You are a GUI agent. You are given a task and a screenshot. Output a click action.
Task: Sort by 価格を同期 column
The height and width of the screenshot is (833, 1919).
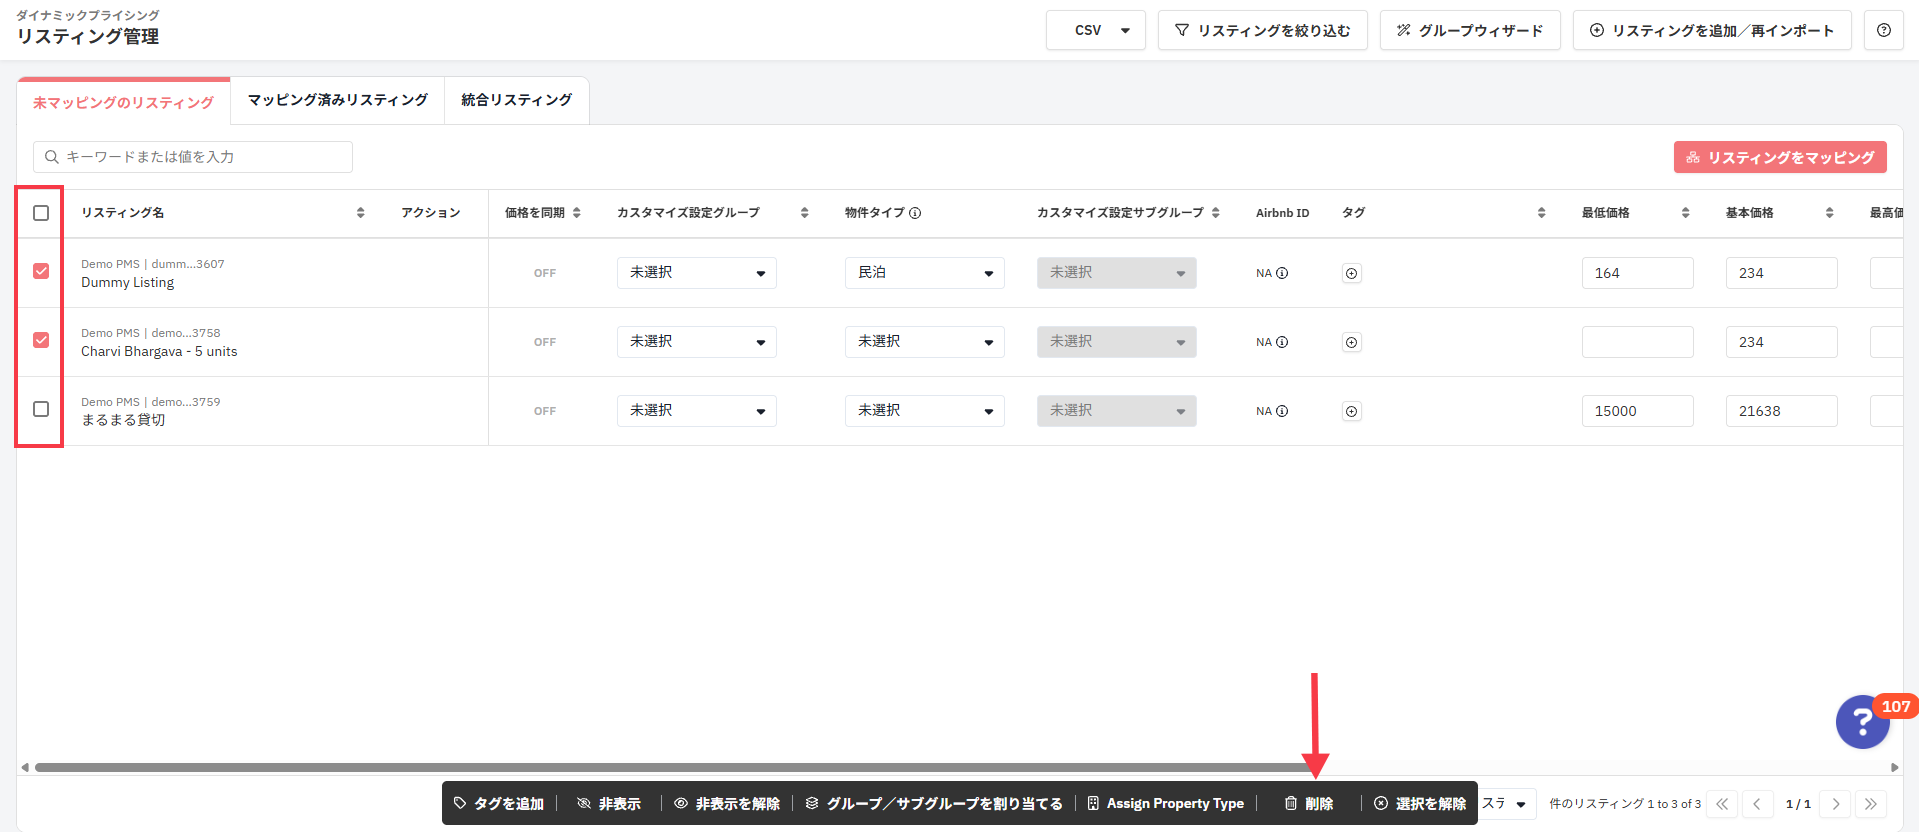[x=576, y=213]
